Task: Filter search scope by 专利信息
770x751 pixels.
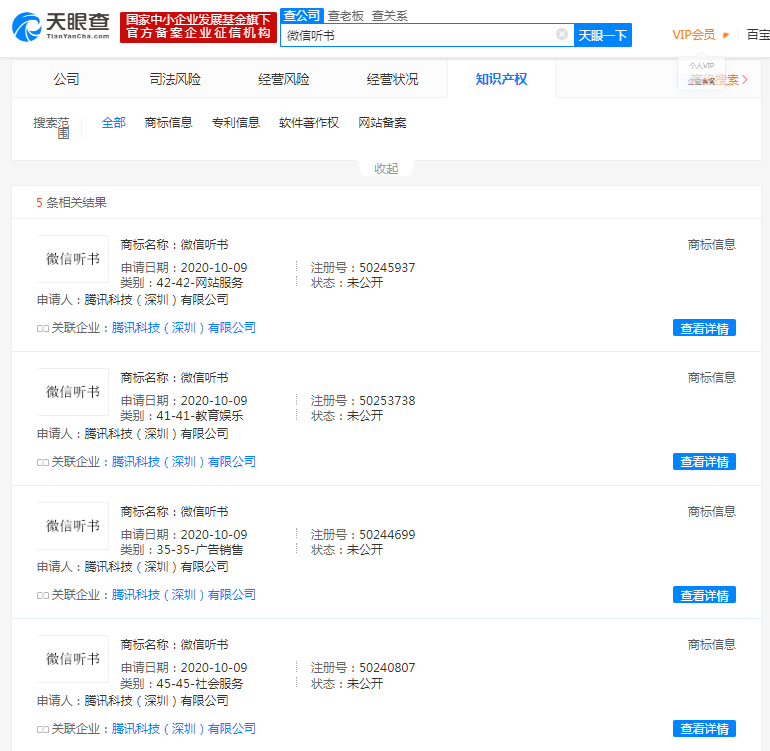Action: point(236,123)
